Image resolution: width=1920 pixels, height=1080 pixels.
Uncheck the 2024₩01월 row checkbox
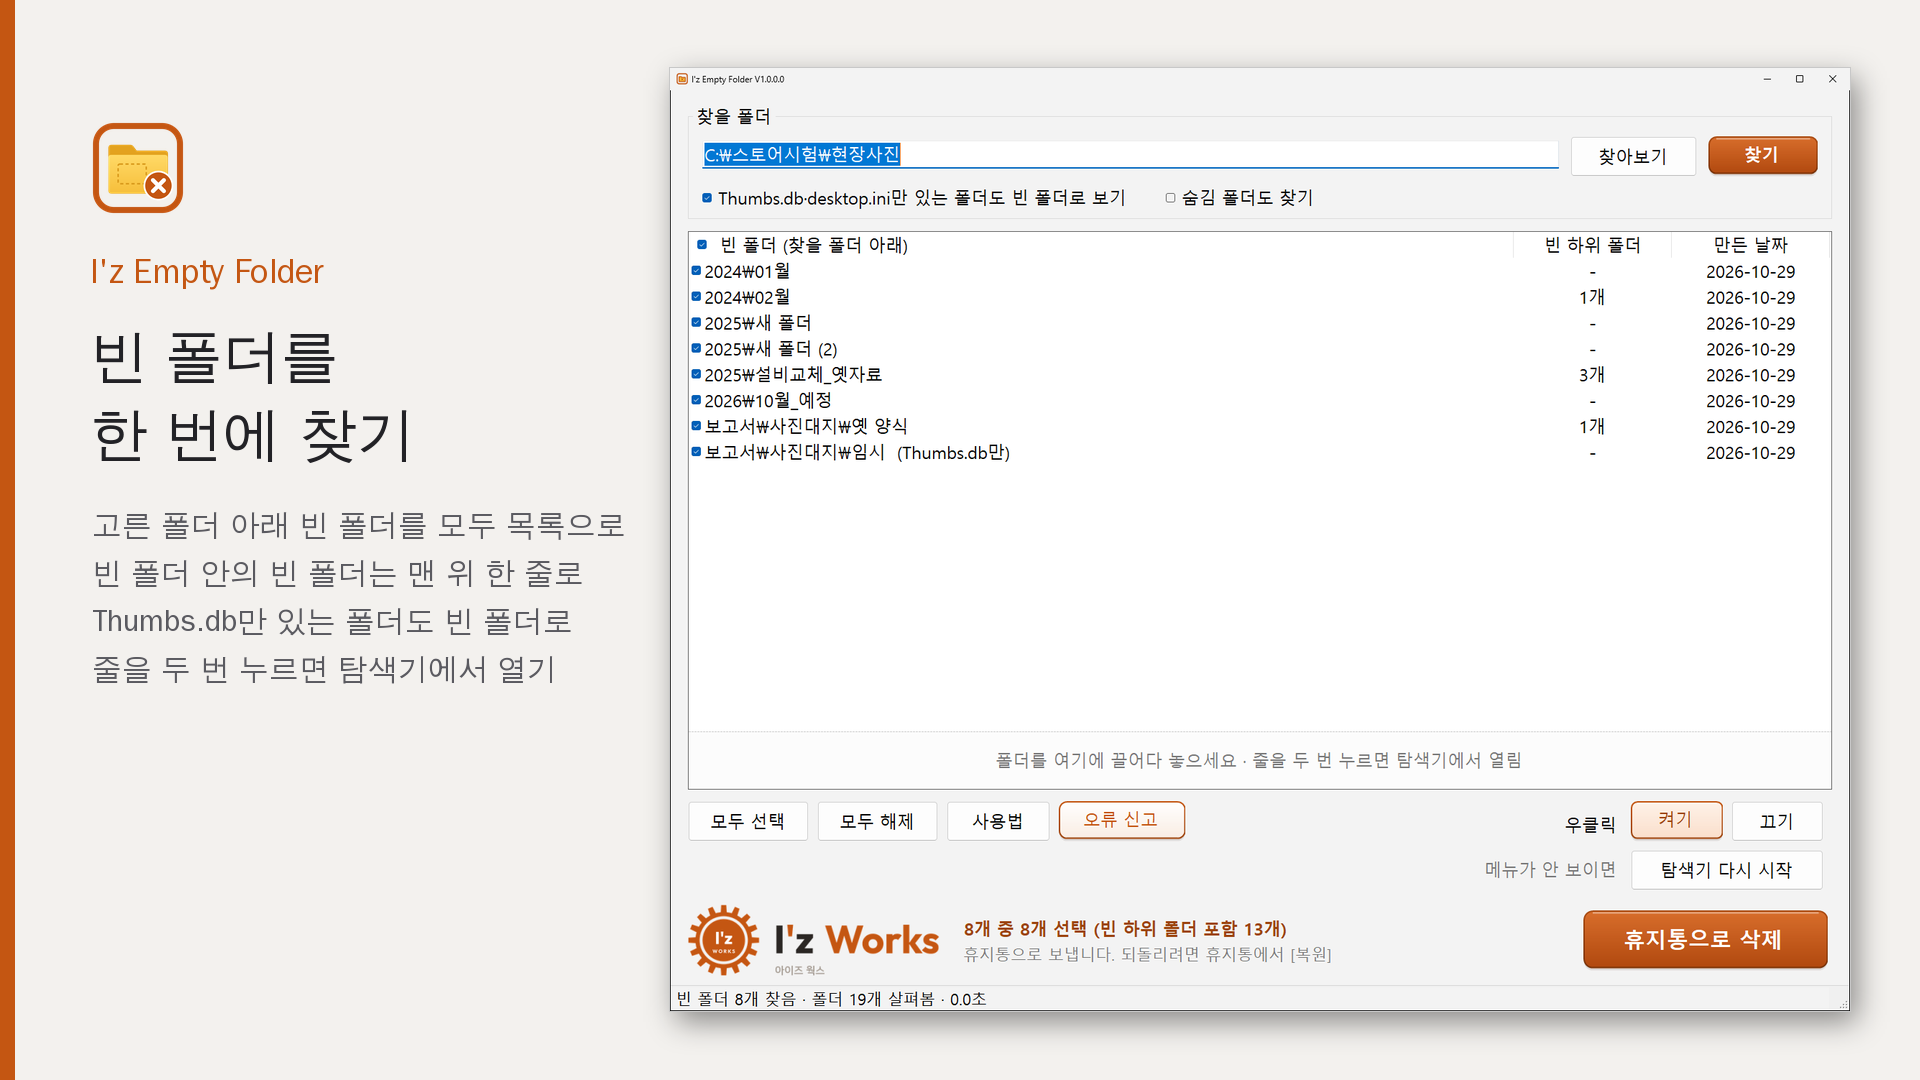point(696,271)
